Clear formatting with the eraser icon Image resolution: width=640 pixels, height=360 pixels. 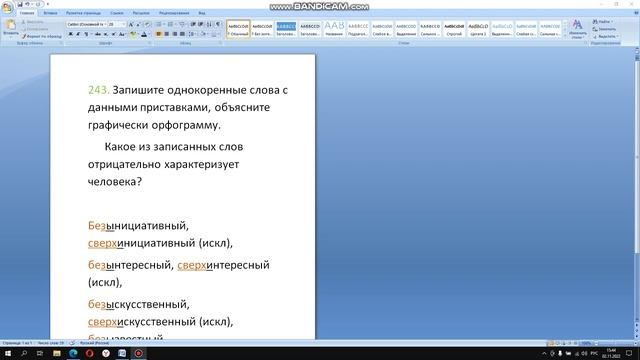tap(147, 24)
